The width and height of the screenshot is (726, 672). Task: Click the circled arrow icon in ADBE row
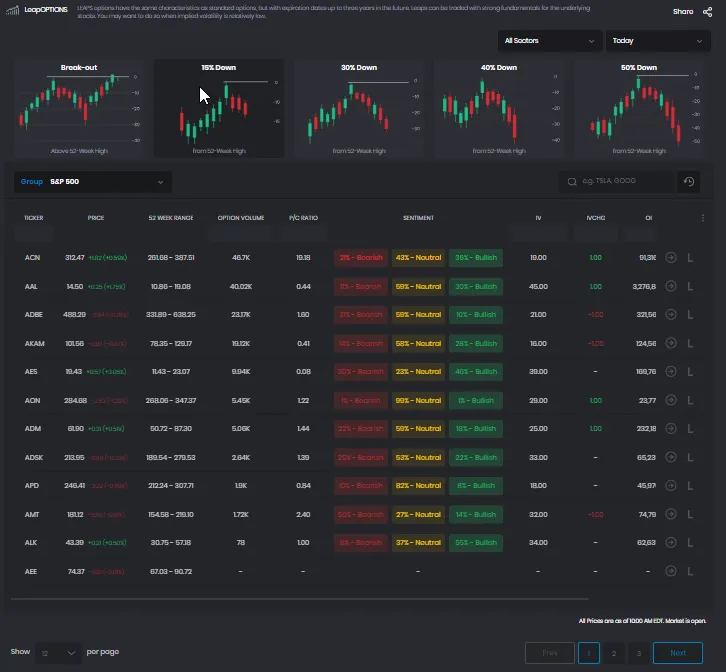670,314
